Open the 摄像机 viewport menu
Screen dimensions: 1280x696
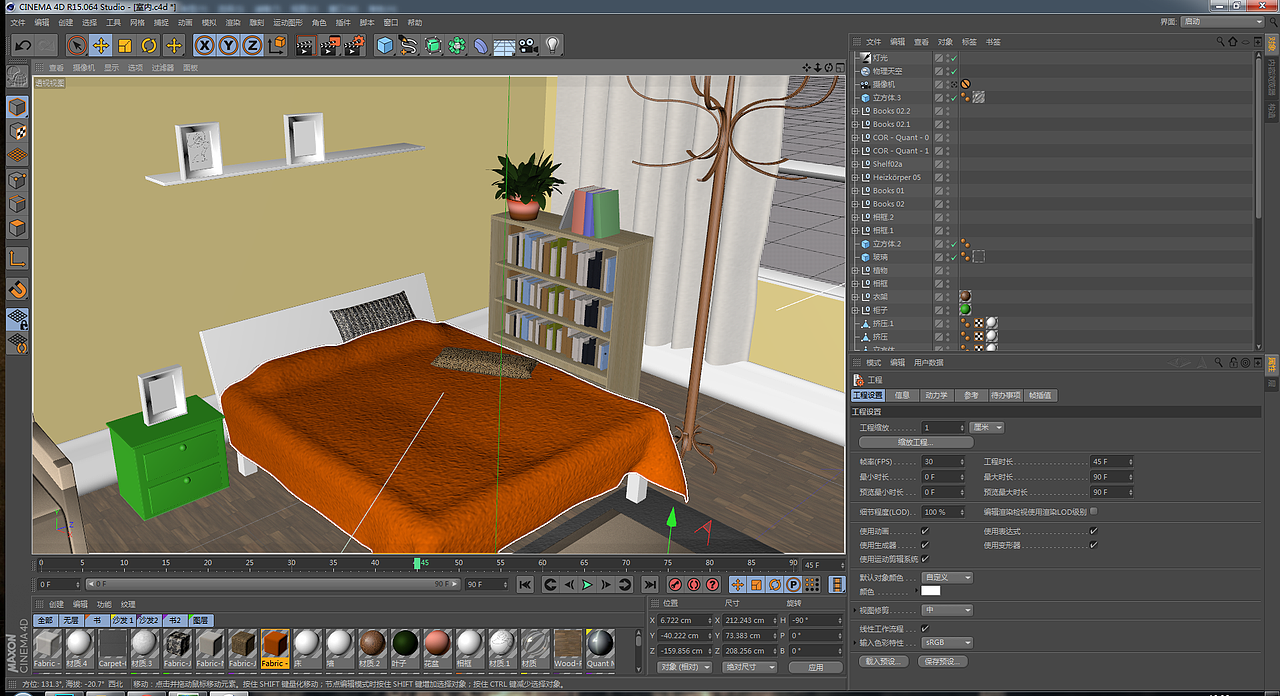click(84, 68)
